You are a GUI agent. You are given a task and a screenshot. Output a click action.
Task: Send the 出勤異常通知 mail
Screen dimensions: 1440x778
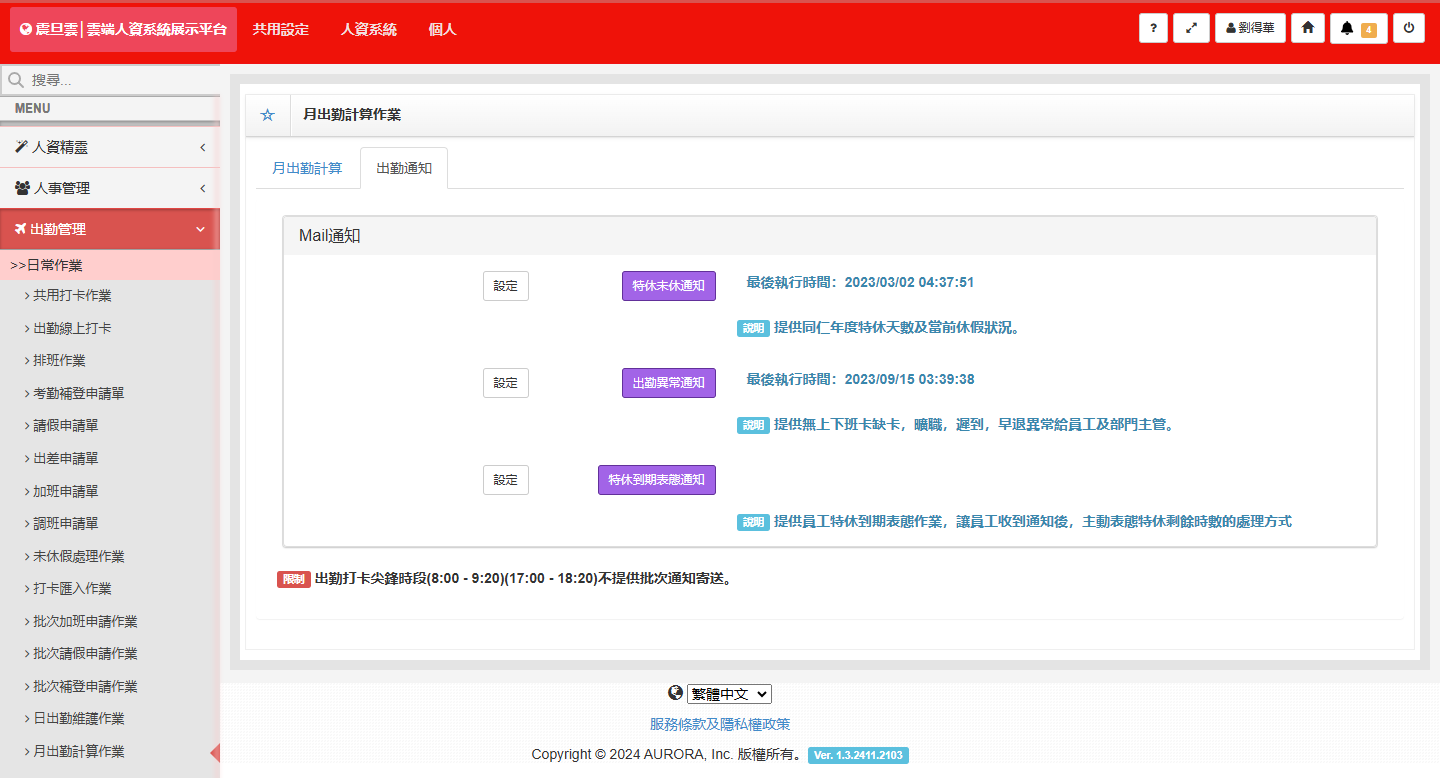(669, 383)
